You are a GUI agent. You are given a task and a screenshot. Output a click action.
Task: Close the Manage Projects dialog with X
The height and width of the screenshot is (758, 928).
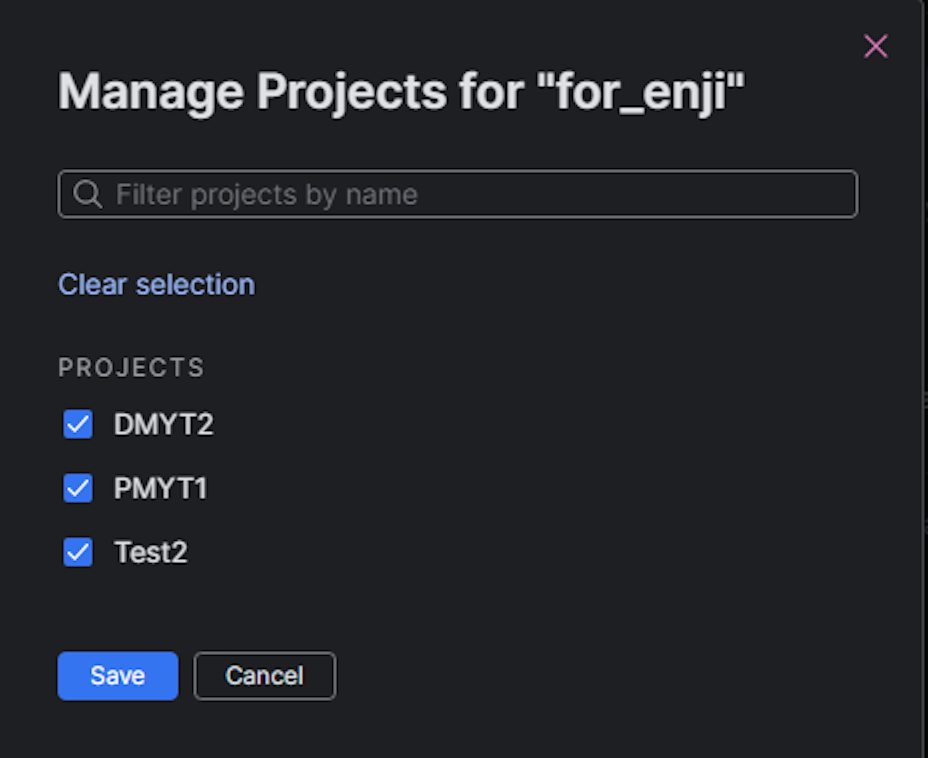[x=875, y=46]
